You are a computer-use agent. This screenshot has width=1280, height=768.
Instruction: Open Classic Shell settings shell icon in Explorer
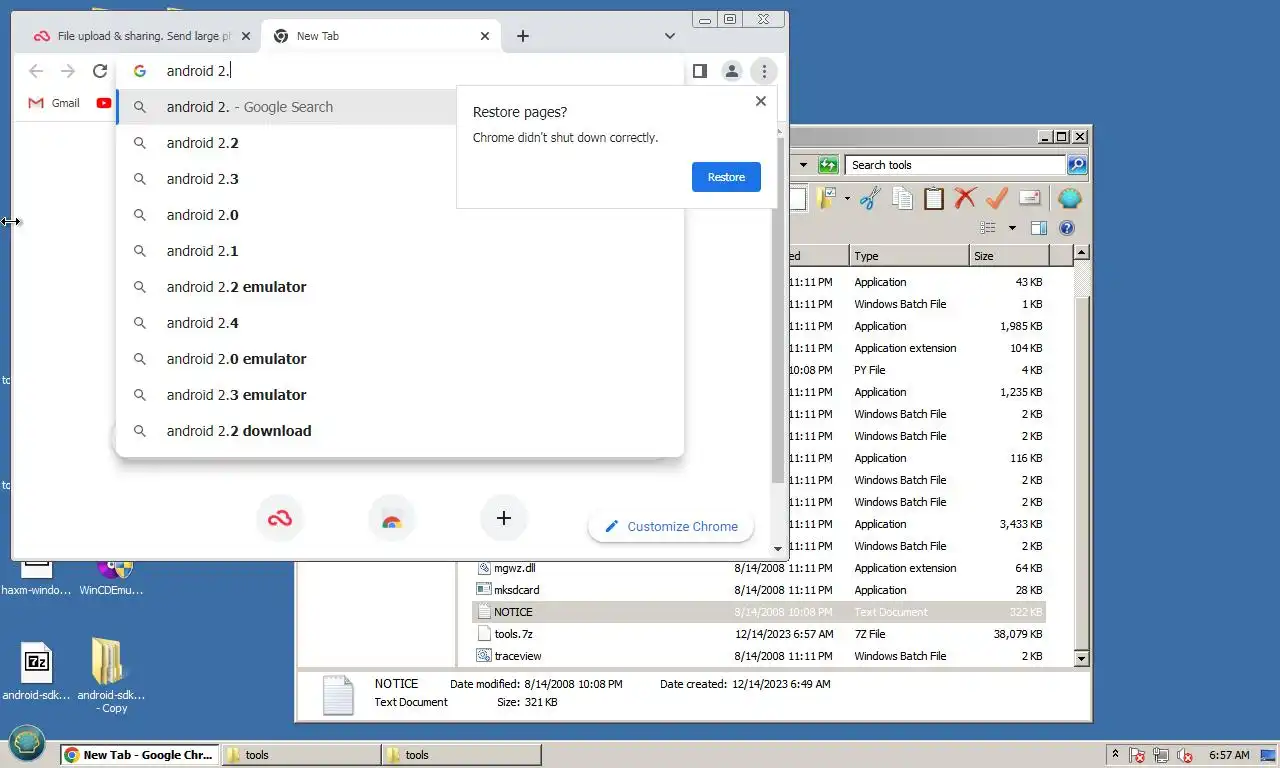click(x=1069, y=198)
